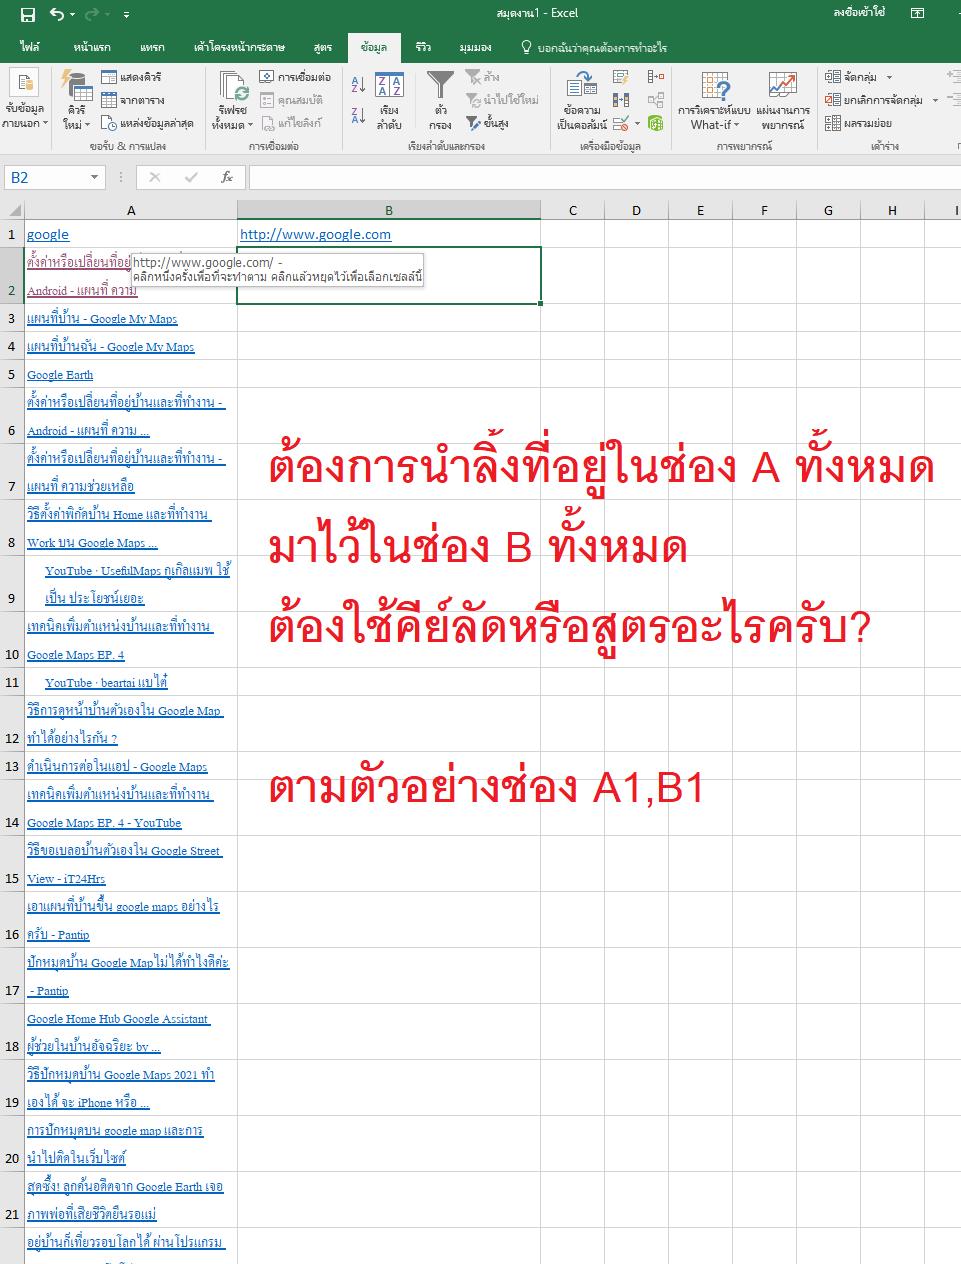Image resolution: width=961 pixels, height=1264 pixels.
Task: Sort A to Z ascending icon
Action: (x=358, y=86)
